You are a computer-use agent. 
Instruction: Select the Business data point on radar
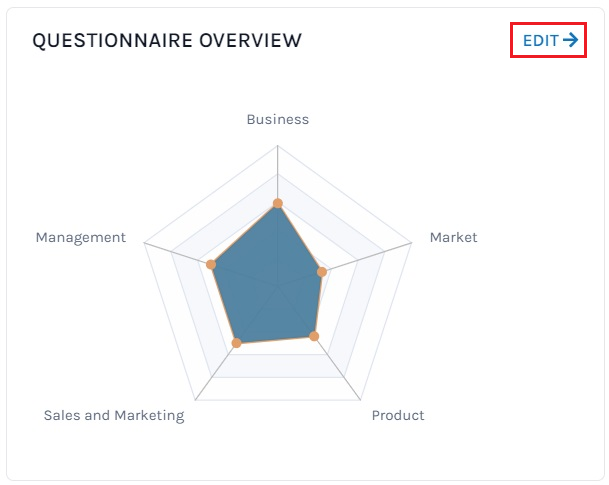277,203
